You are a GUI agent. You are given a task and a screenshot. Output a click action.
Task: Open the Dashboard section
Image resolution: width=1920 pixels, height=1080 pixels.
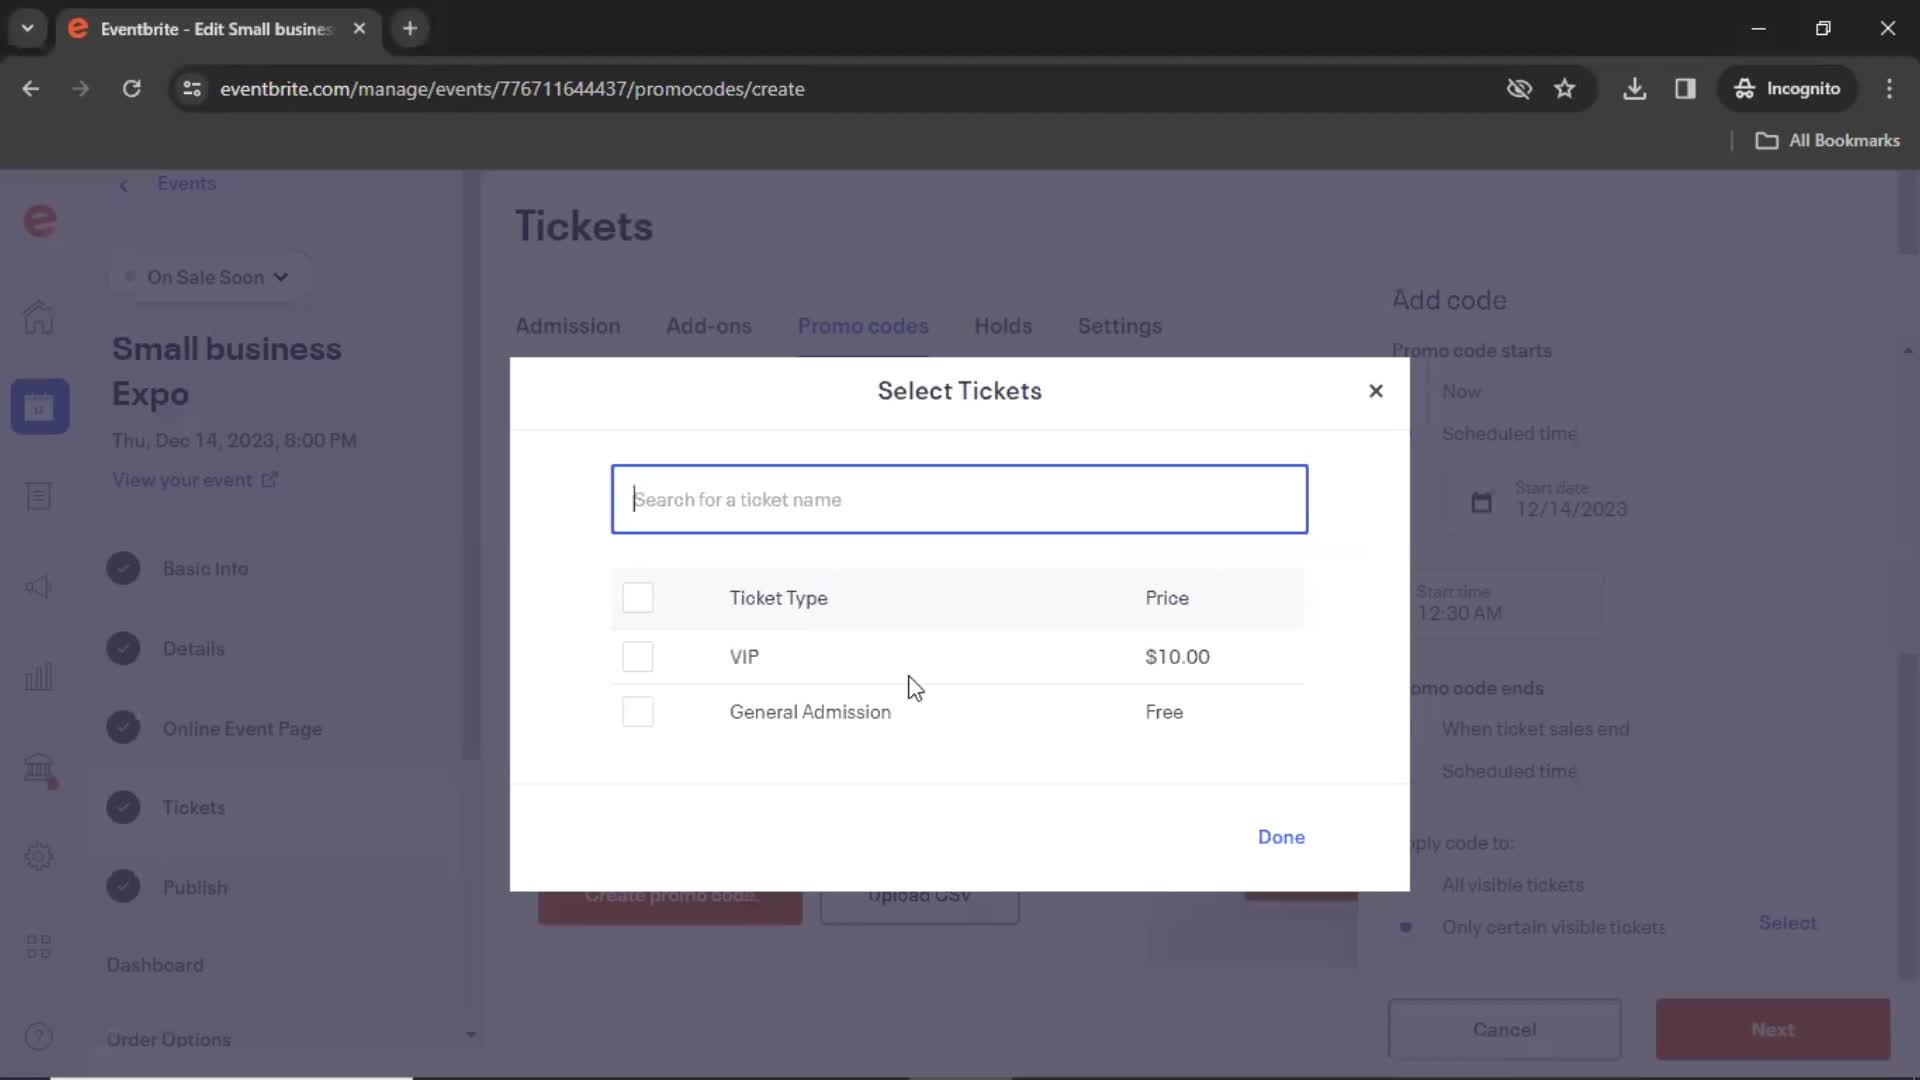155,965
